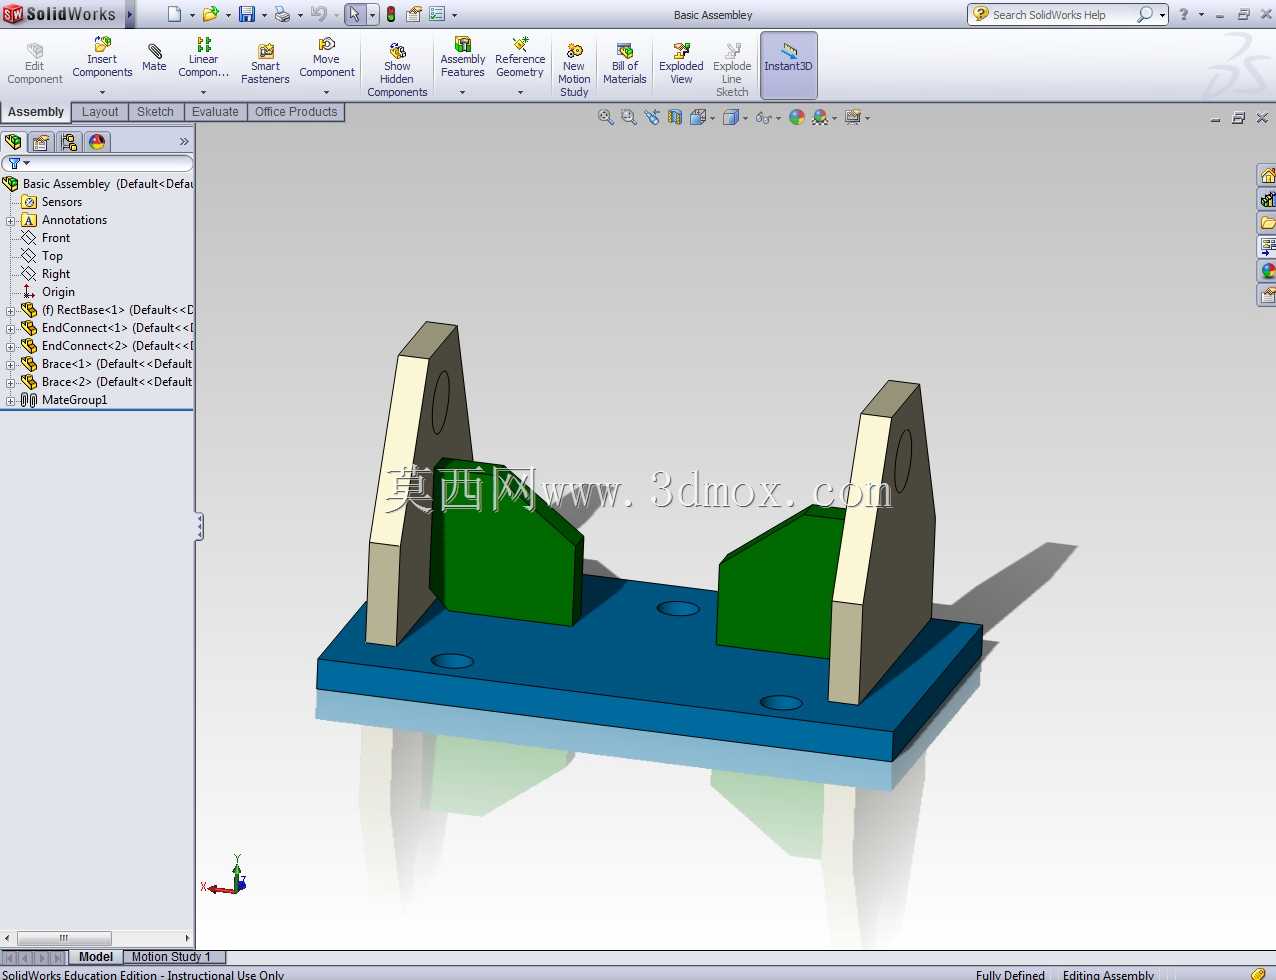Open SolidWorks Resources home task pane
The width and height of the screenshot is (1276, 980).
[1267, 176]
